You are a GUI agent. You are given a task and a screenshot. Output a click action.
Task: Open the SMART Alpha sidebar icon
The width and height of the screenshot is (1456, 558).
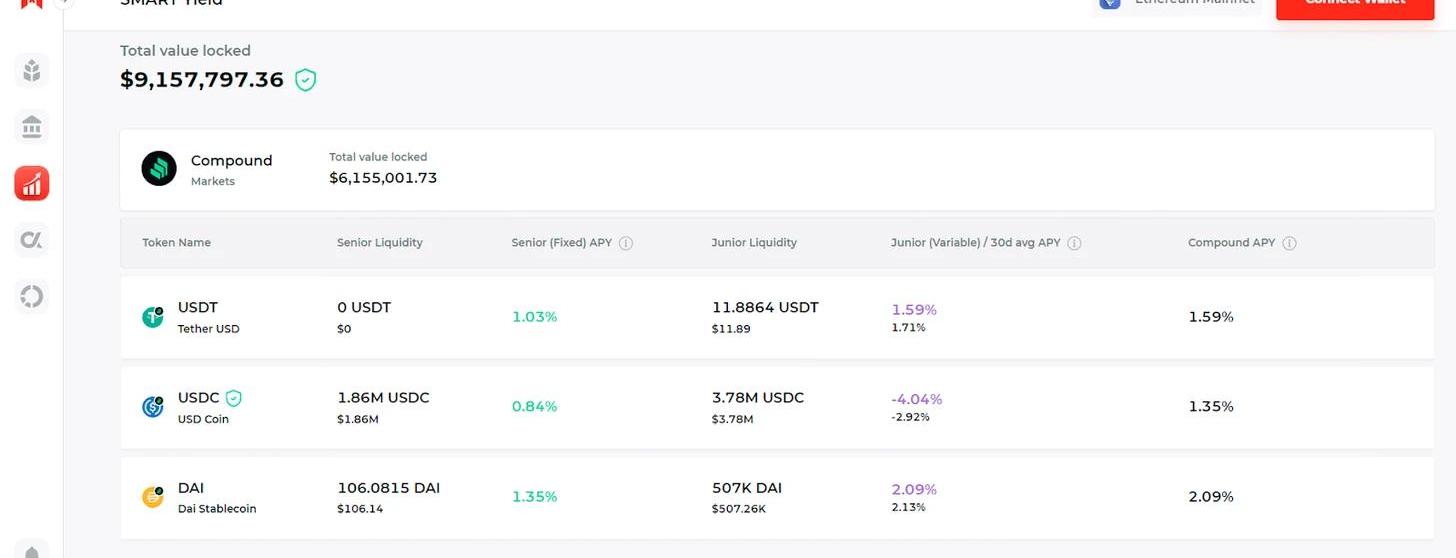[x=32, y=240]
